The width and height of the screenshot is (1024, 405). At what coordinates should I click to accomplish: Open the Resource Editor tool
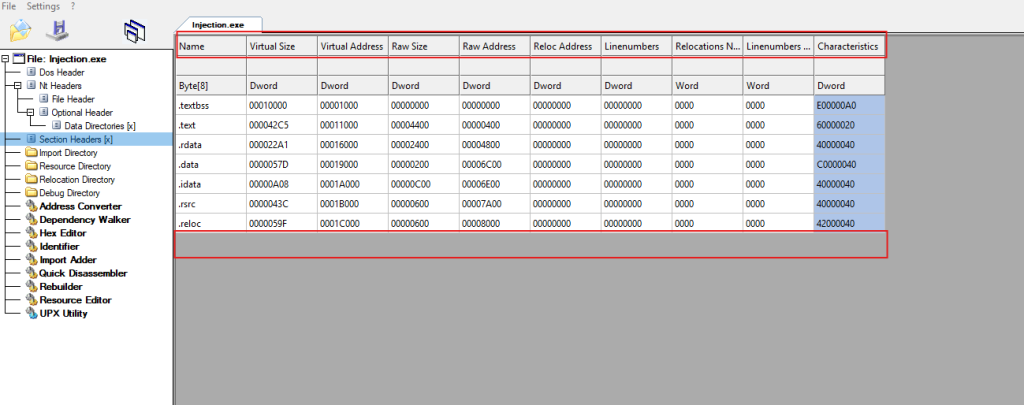pos(75,299)
